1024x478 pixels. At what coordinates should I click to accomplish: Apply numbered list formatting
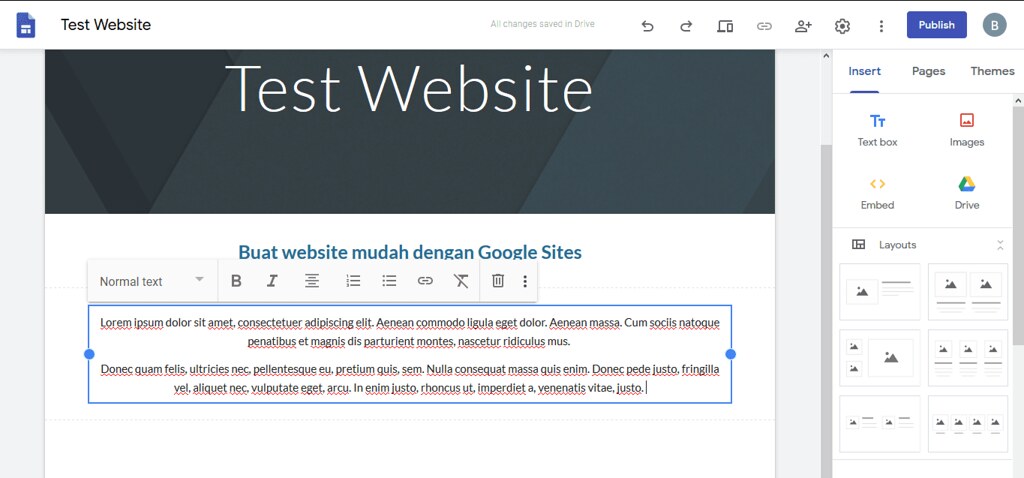pos(353,281)
